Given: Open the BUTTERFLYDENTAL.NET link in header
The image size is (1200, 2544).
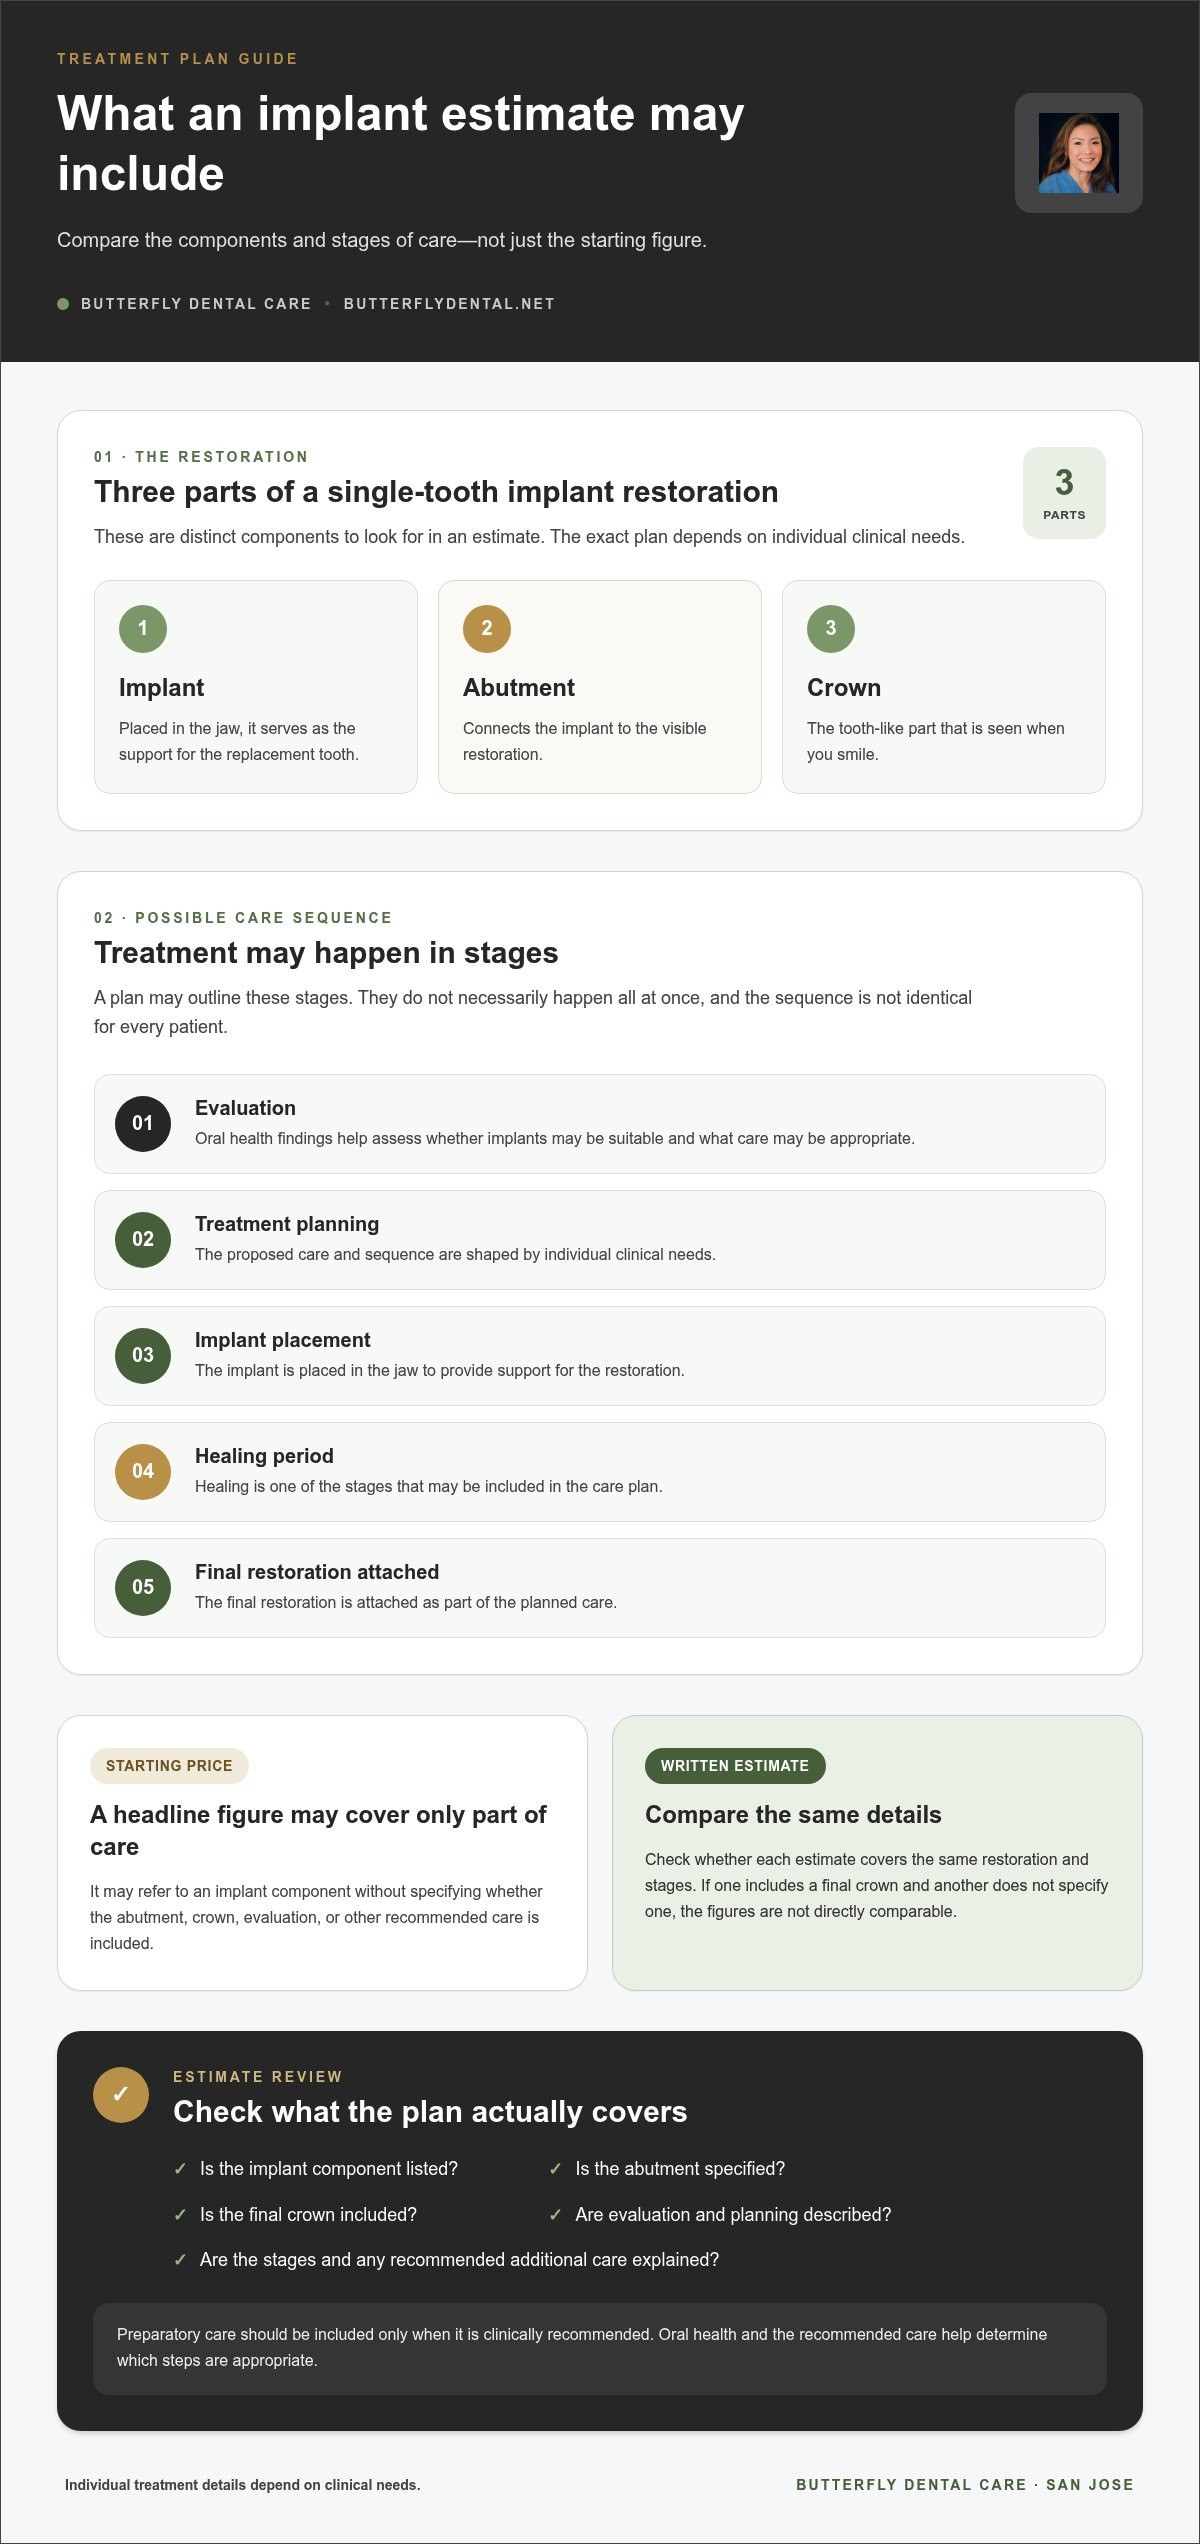Looking at the screenshot, I should 449,304.
